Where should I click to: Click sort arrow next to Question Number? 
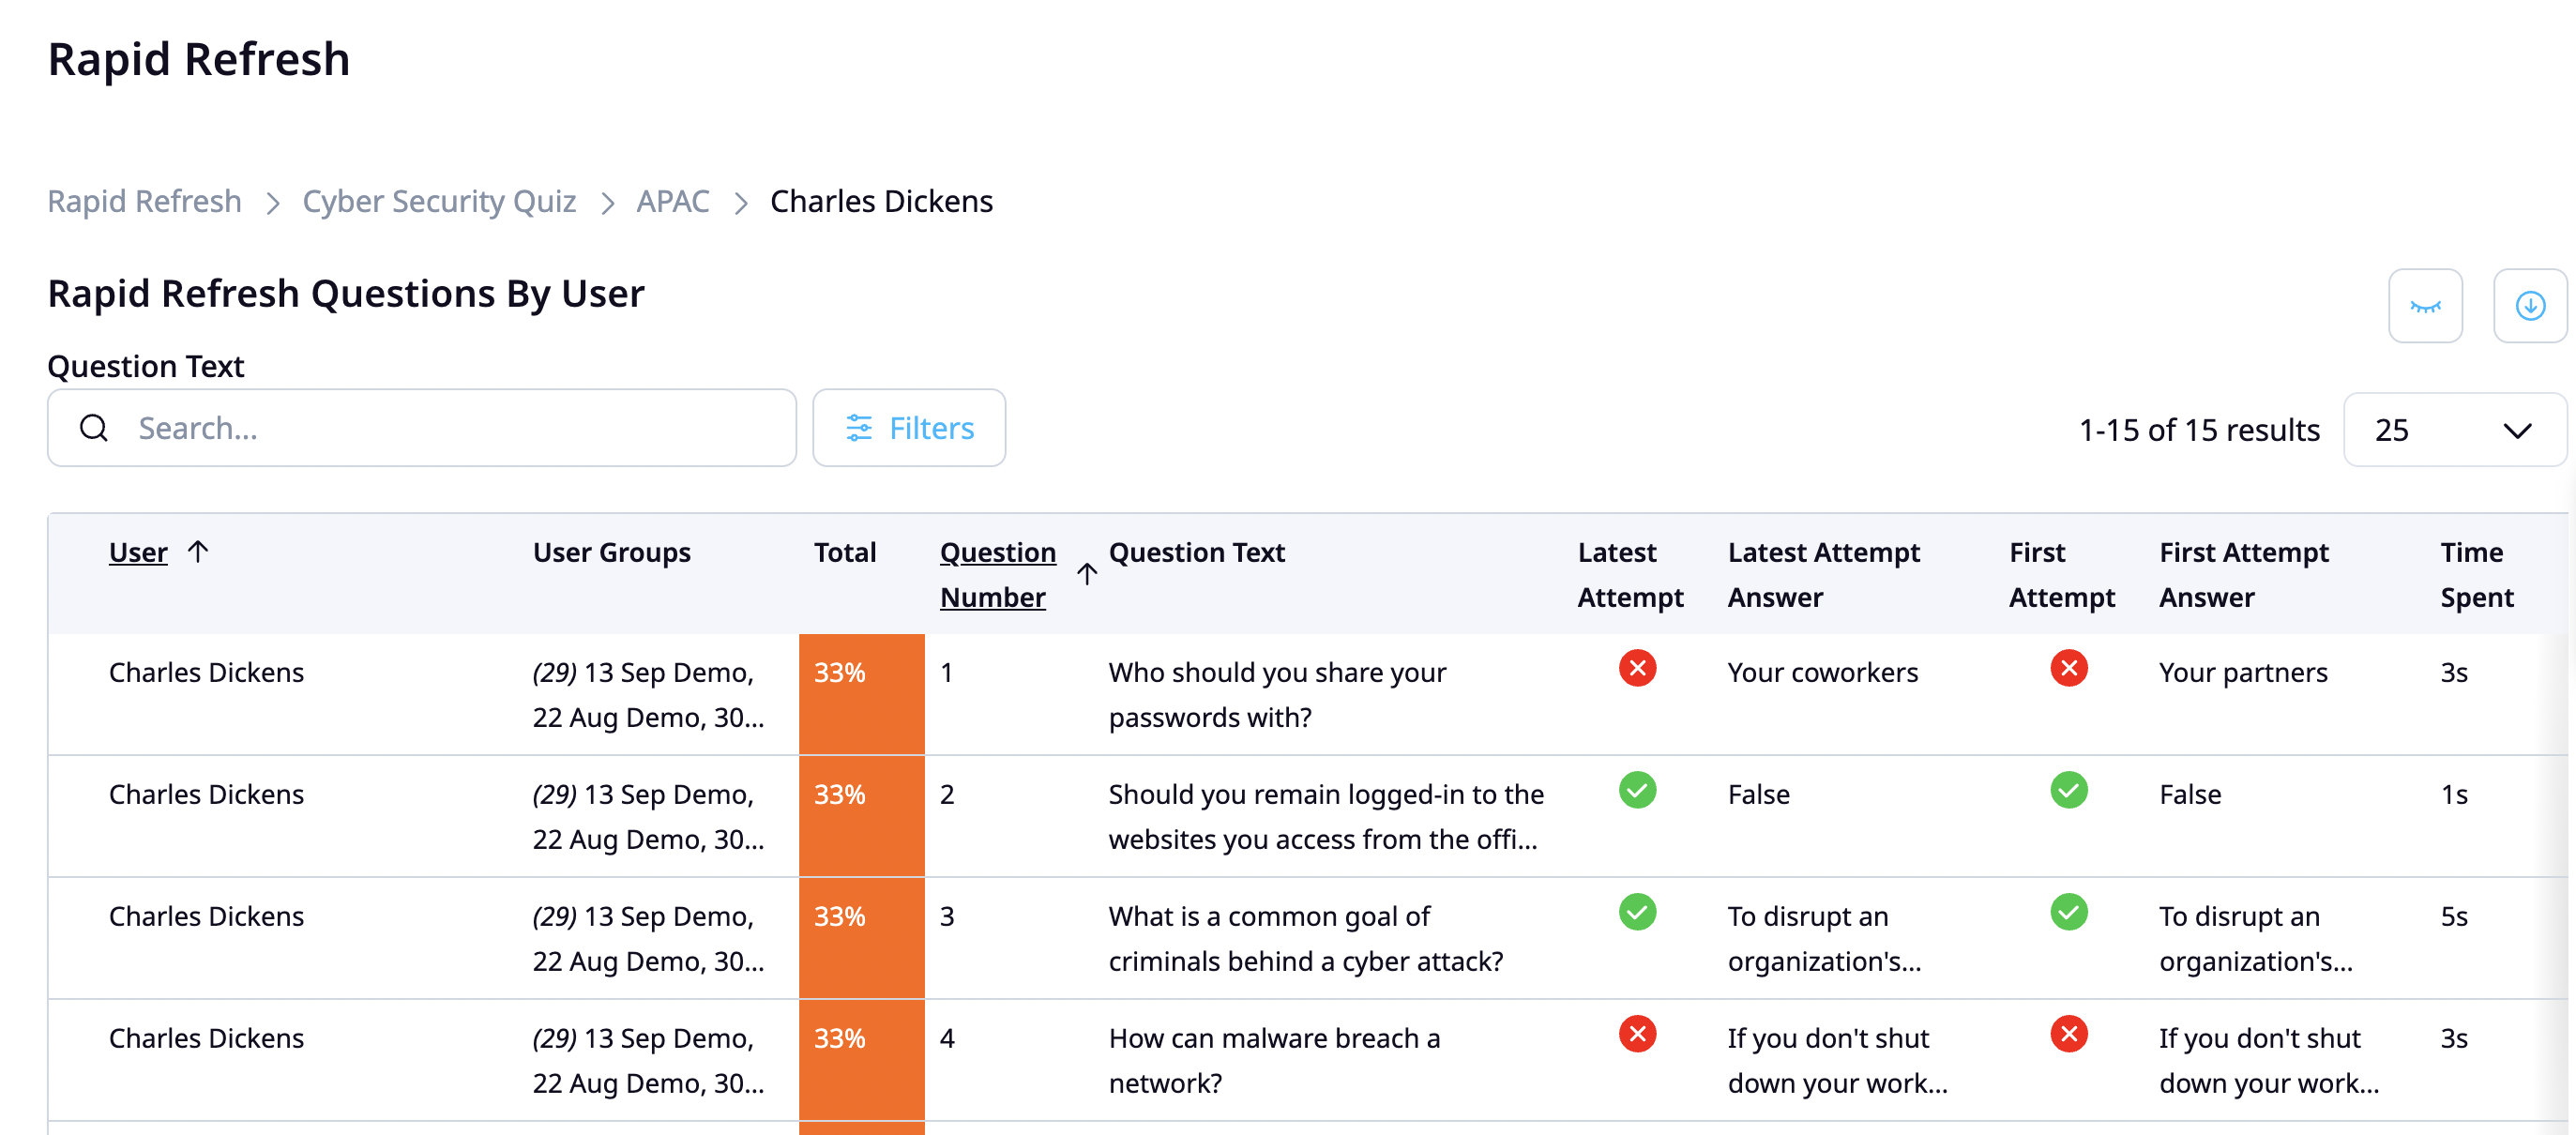coord(1086,574)
